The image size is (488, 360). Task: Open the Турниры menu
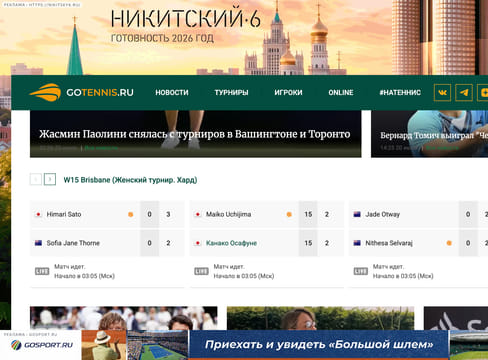(x=231, y=92)
